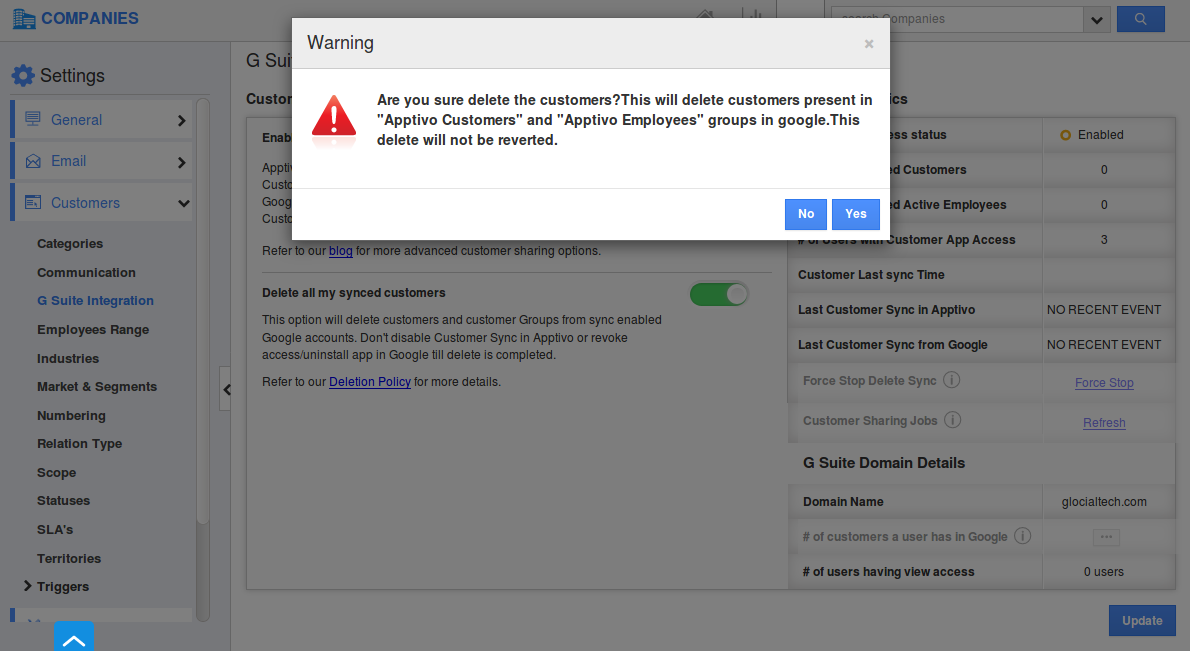Image resolution: width=1190 pixels, height=651 pixels.
Task: Click the red warning triangle icon
Action: click(x=334, y=117)
